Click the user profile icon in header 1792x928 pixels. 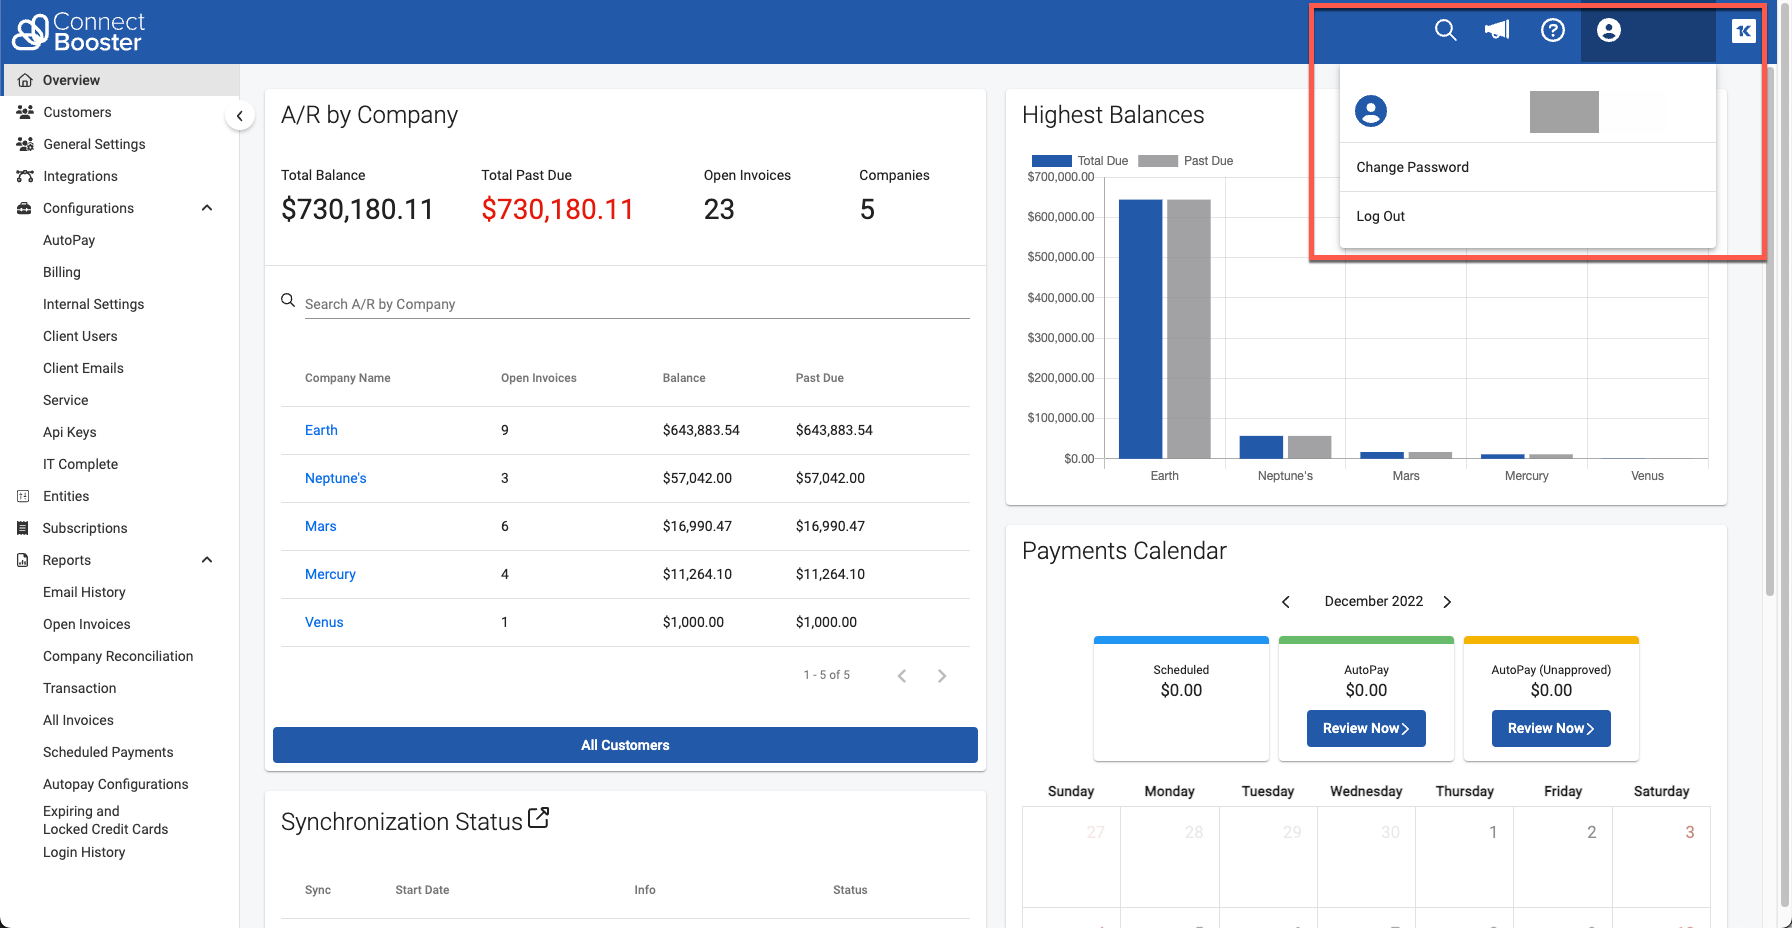click(x=1608, y=30)
